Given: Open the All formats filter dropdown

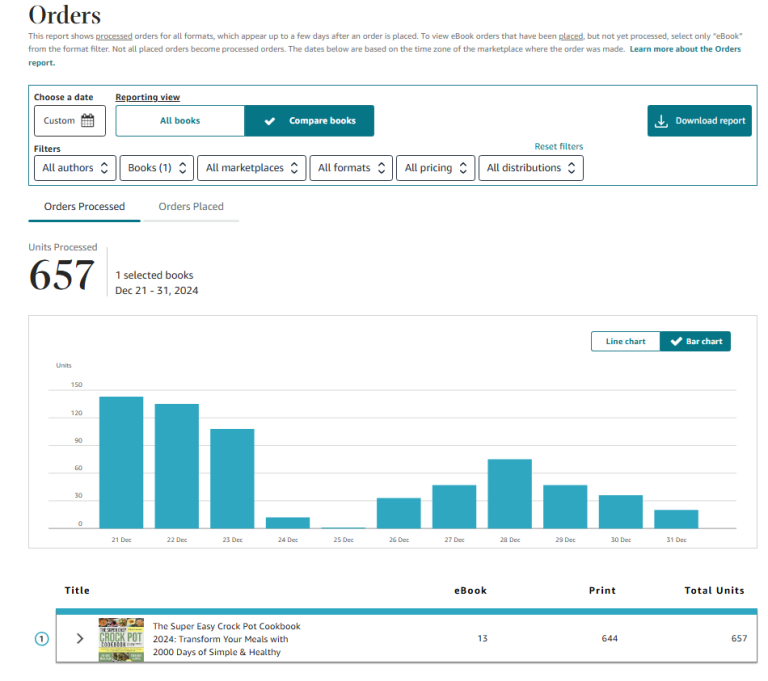Looking at the screenshot, I should 350,168.
